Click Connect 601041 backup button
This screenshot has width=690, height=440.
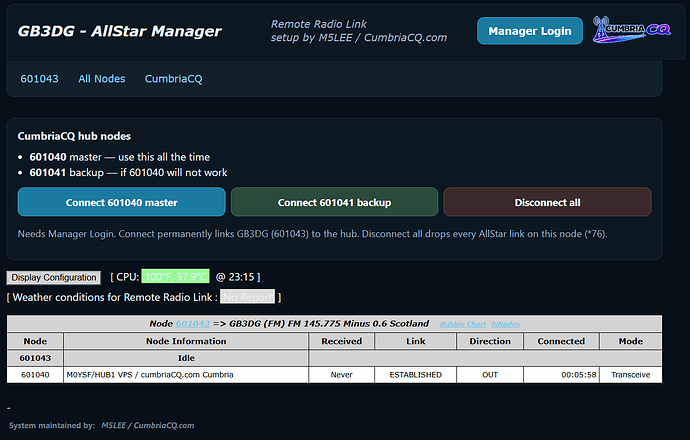coord(334,202)
